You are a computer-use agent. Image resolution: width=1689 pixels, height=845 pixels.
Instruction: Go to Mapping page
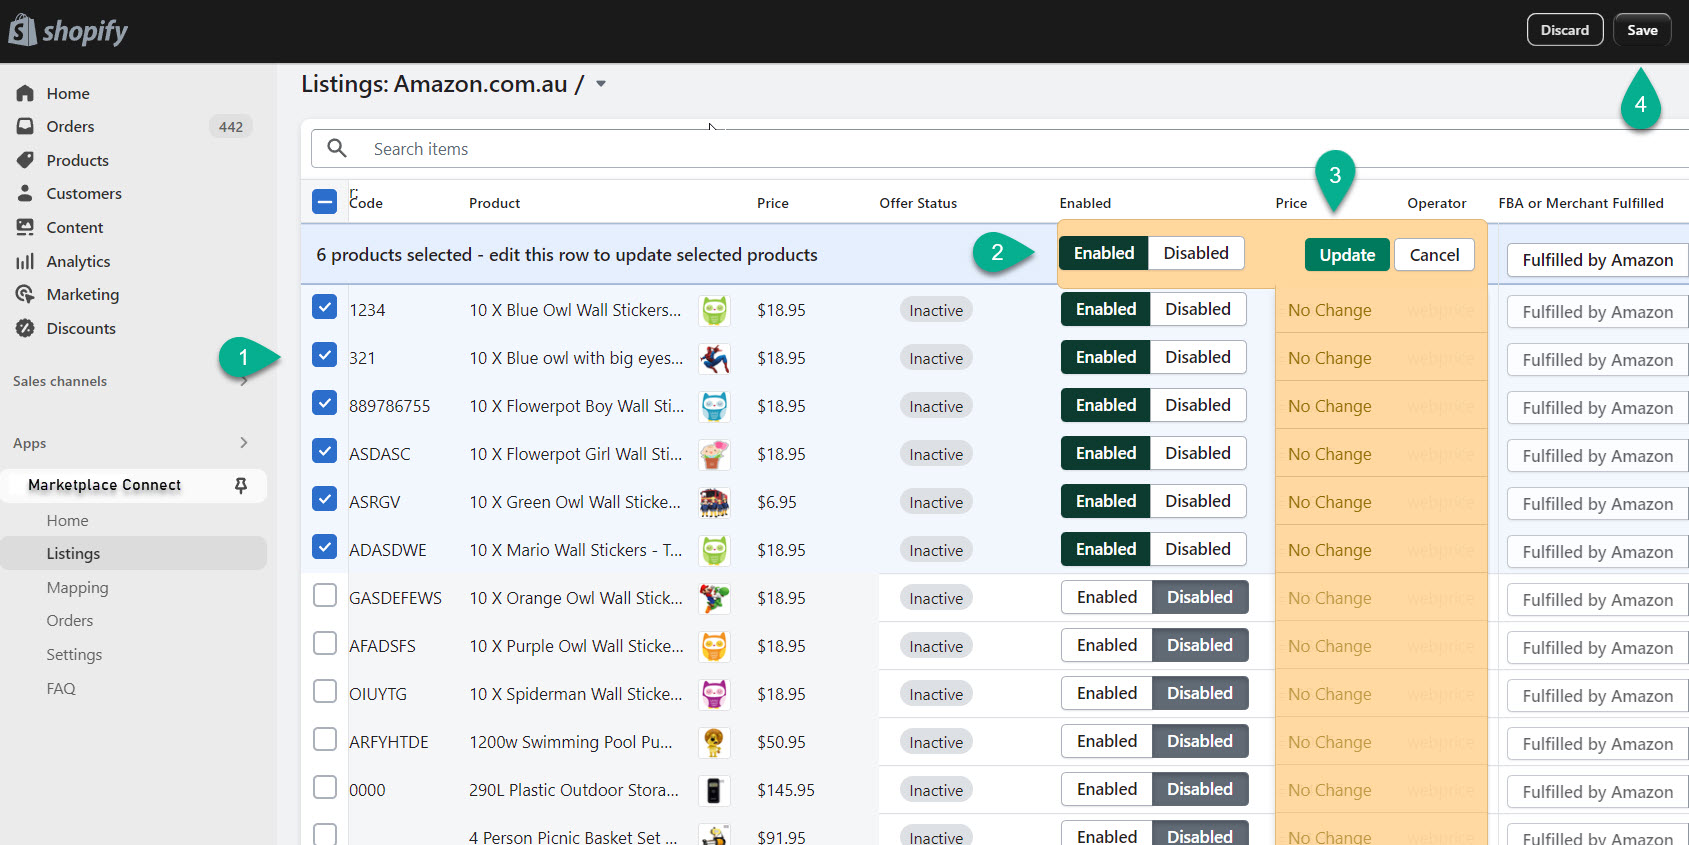tap(77, 587)
